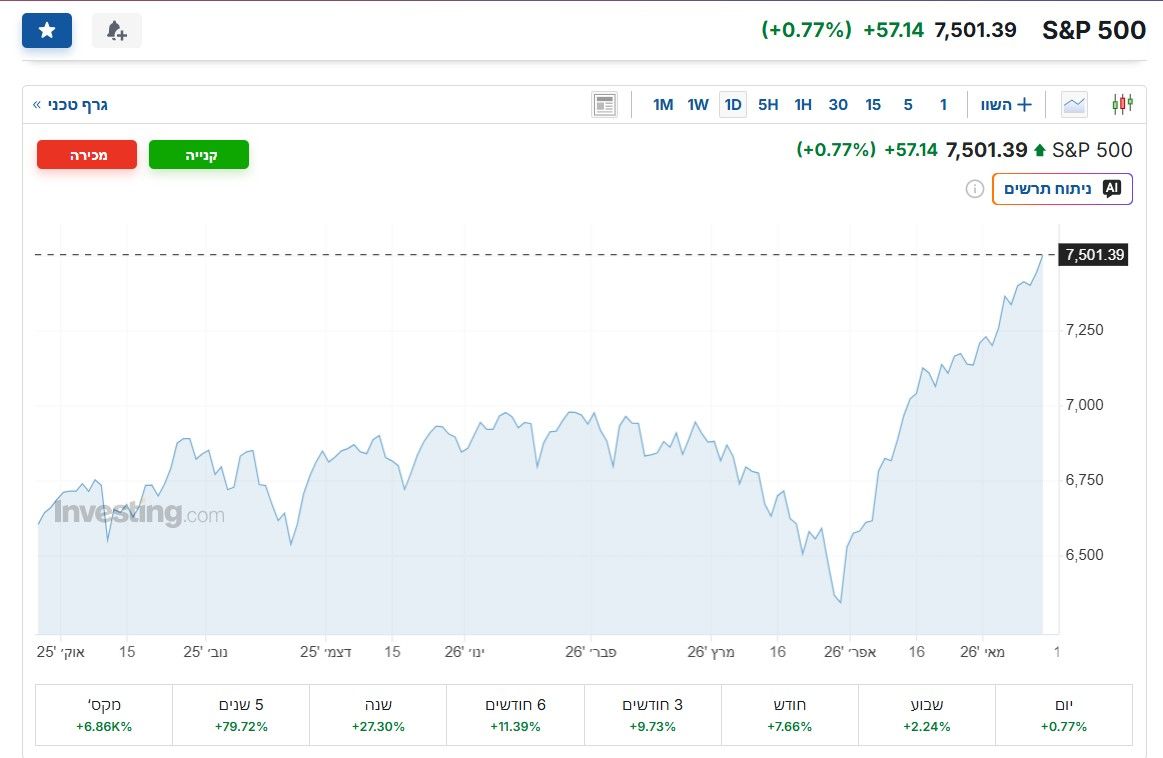Select the max (מקס') +6.86K% range

104,715
